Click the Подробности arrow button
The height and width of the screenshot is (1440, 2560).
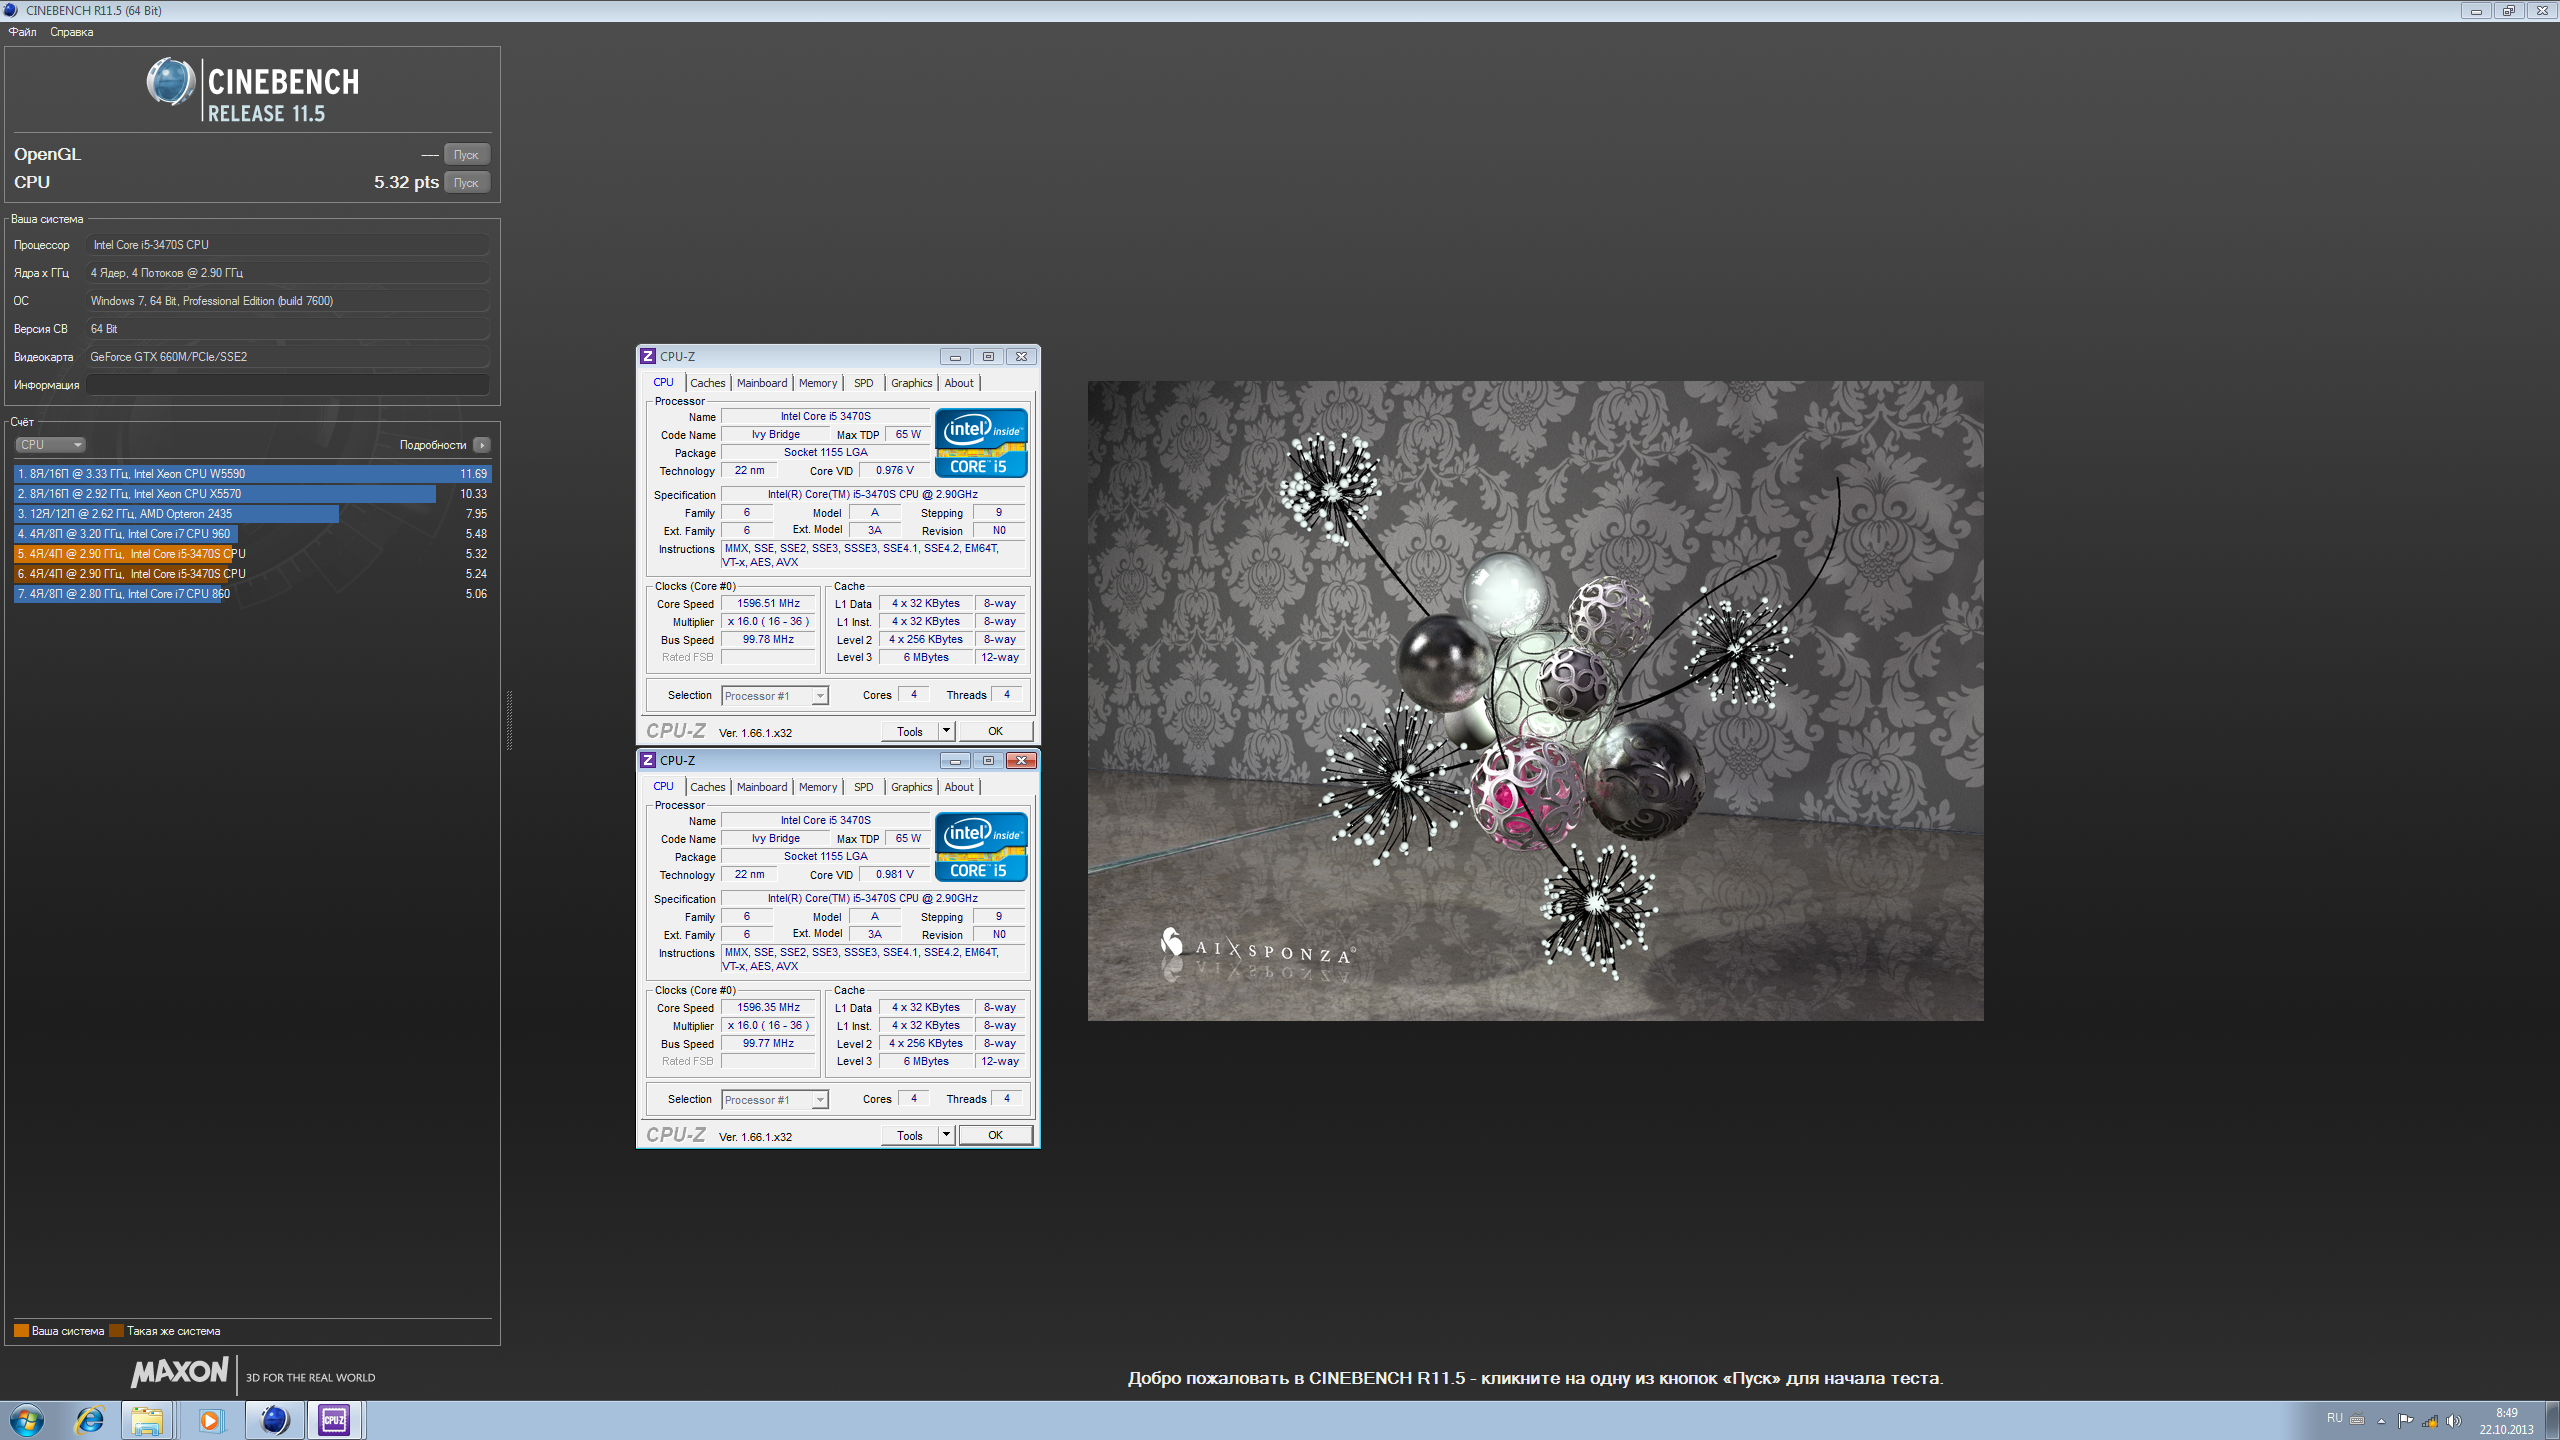(482, 445)
